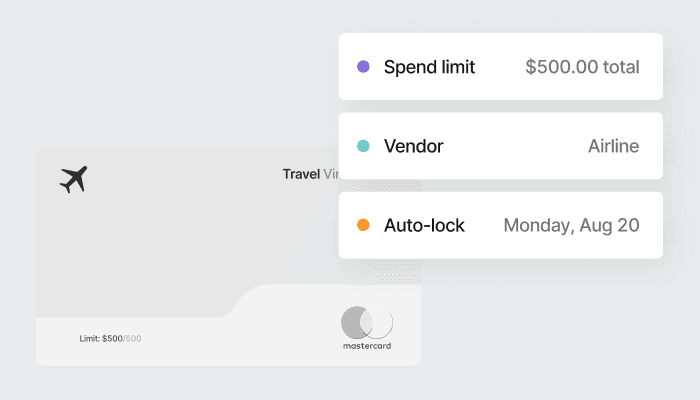Click the Limit: $500/500 text
700x400 pixels.
click(110, 338)
